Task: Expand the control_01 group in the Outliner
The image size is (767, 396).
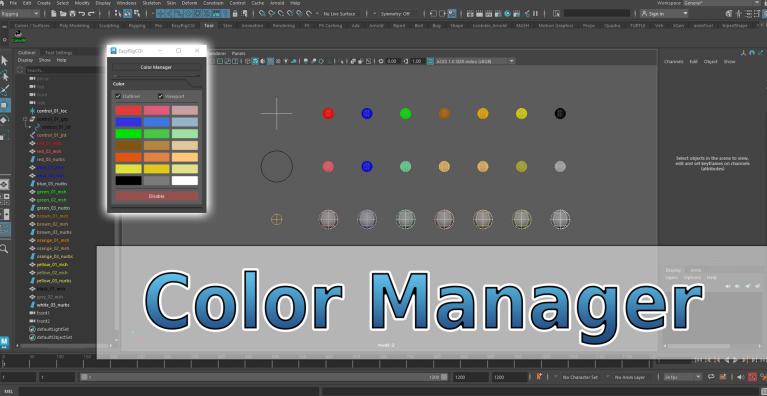Action: pyautogui.click(x=25, y=119)
